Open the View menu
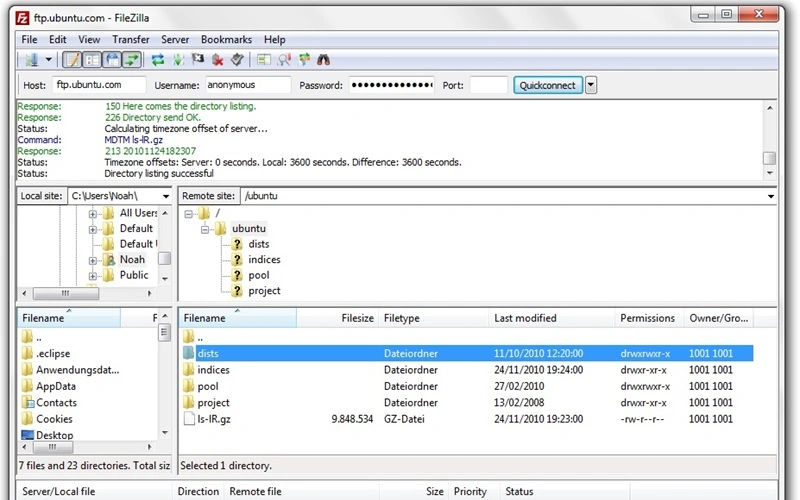The width and height of the screenshot is (800, 500). (x=89, y=39)
